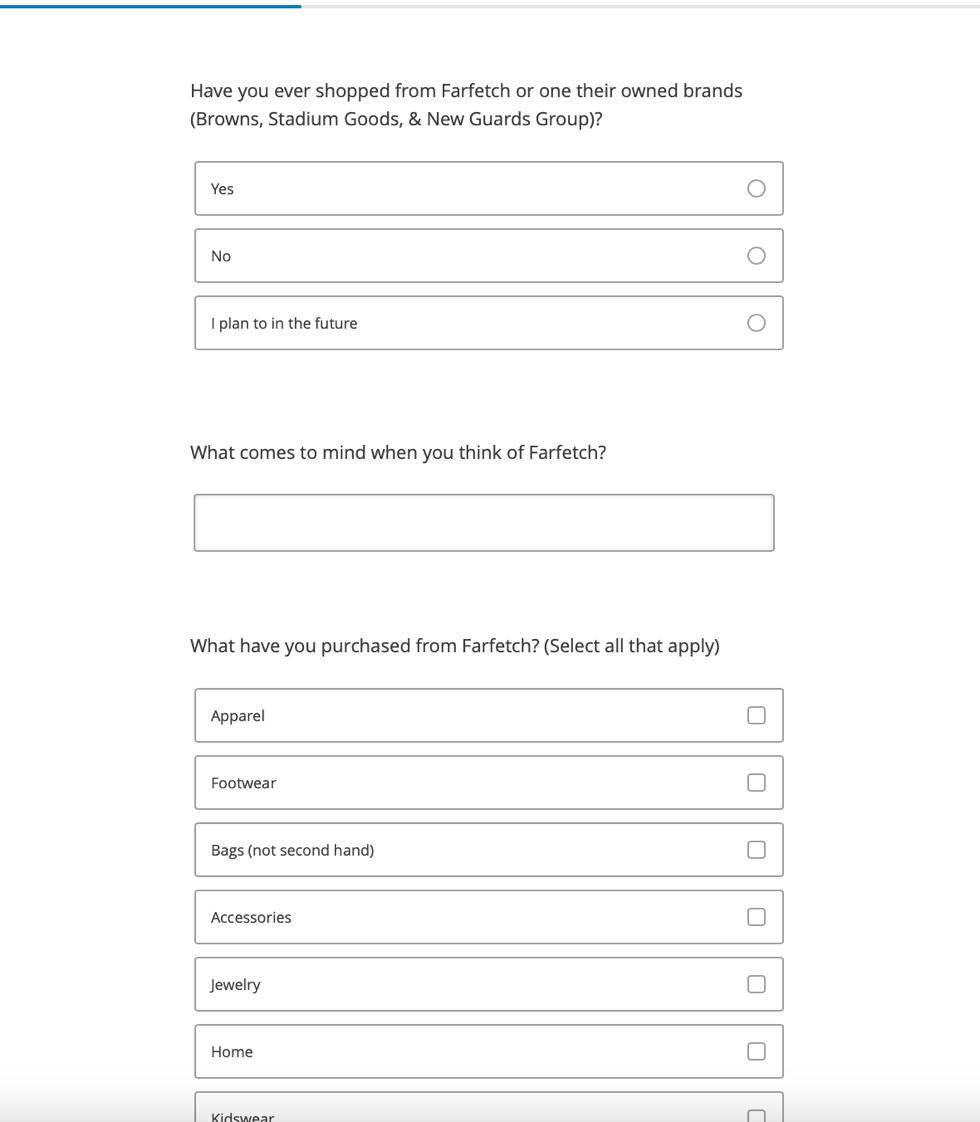The height and width of the screenshot is (1122, 980).
Task: Click the 'What have you purchased' question heading
Action: coord(455,646)
